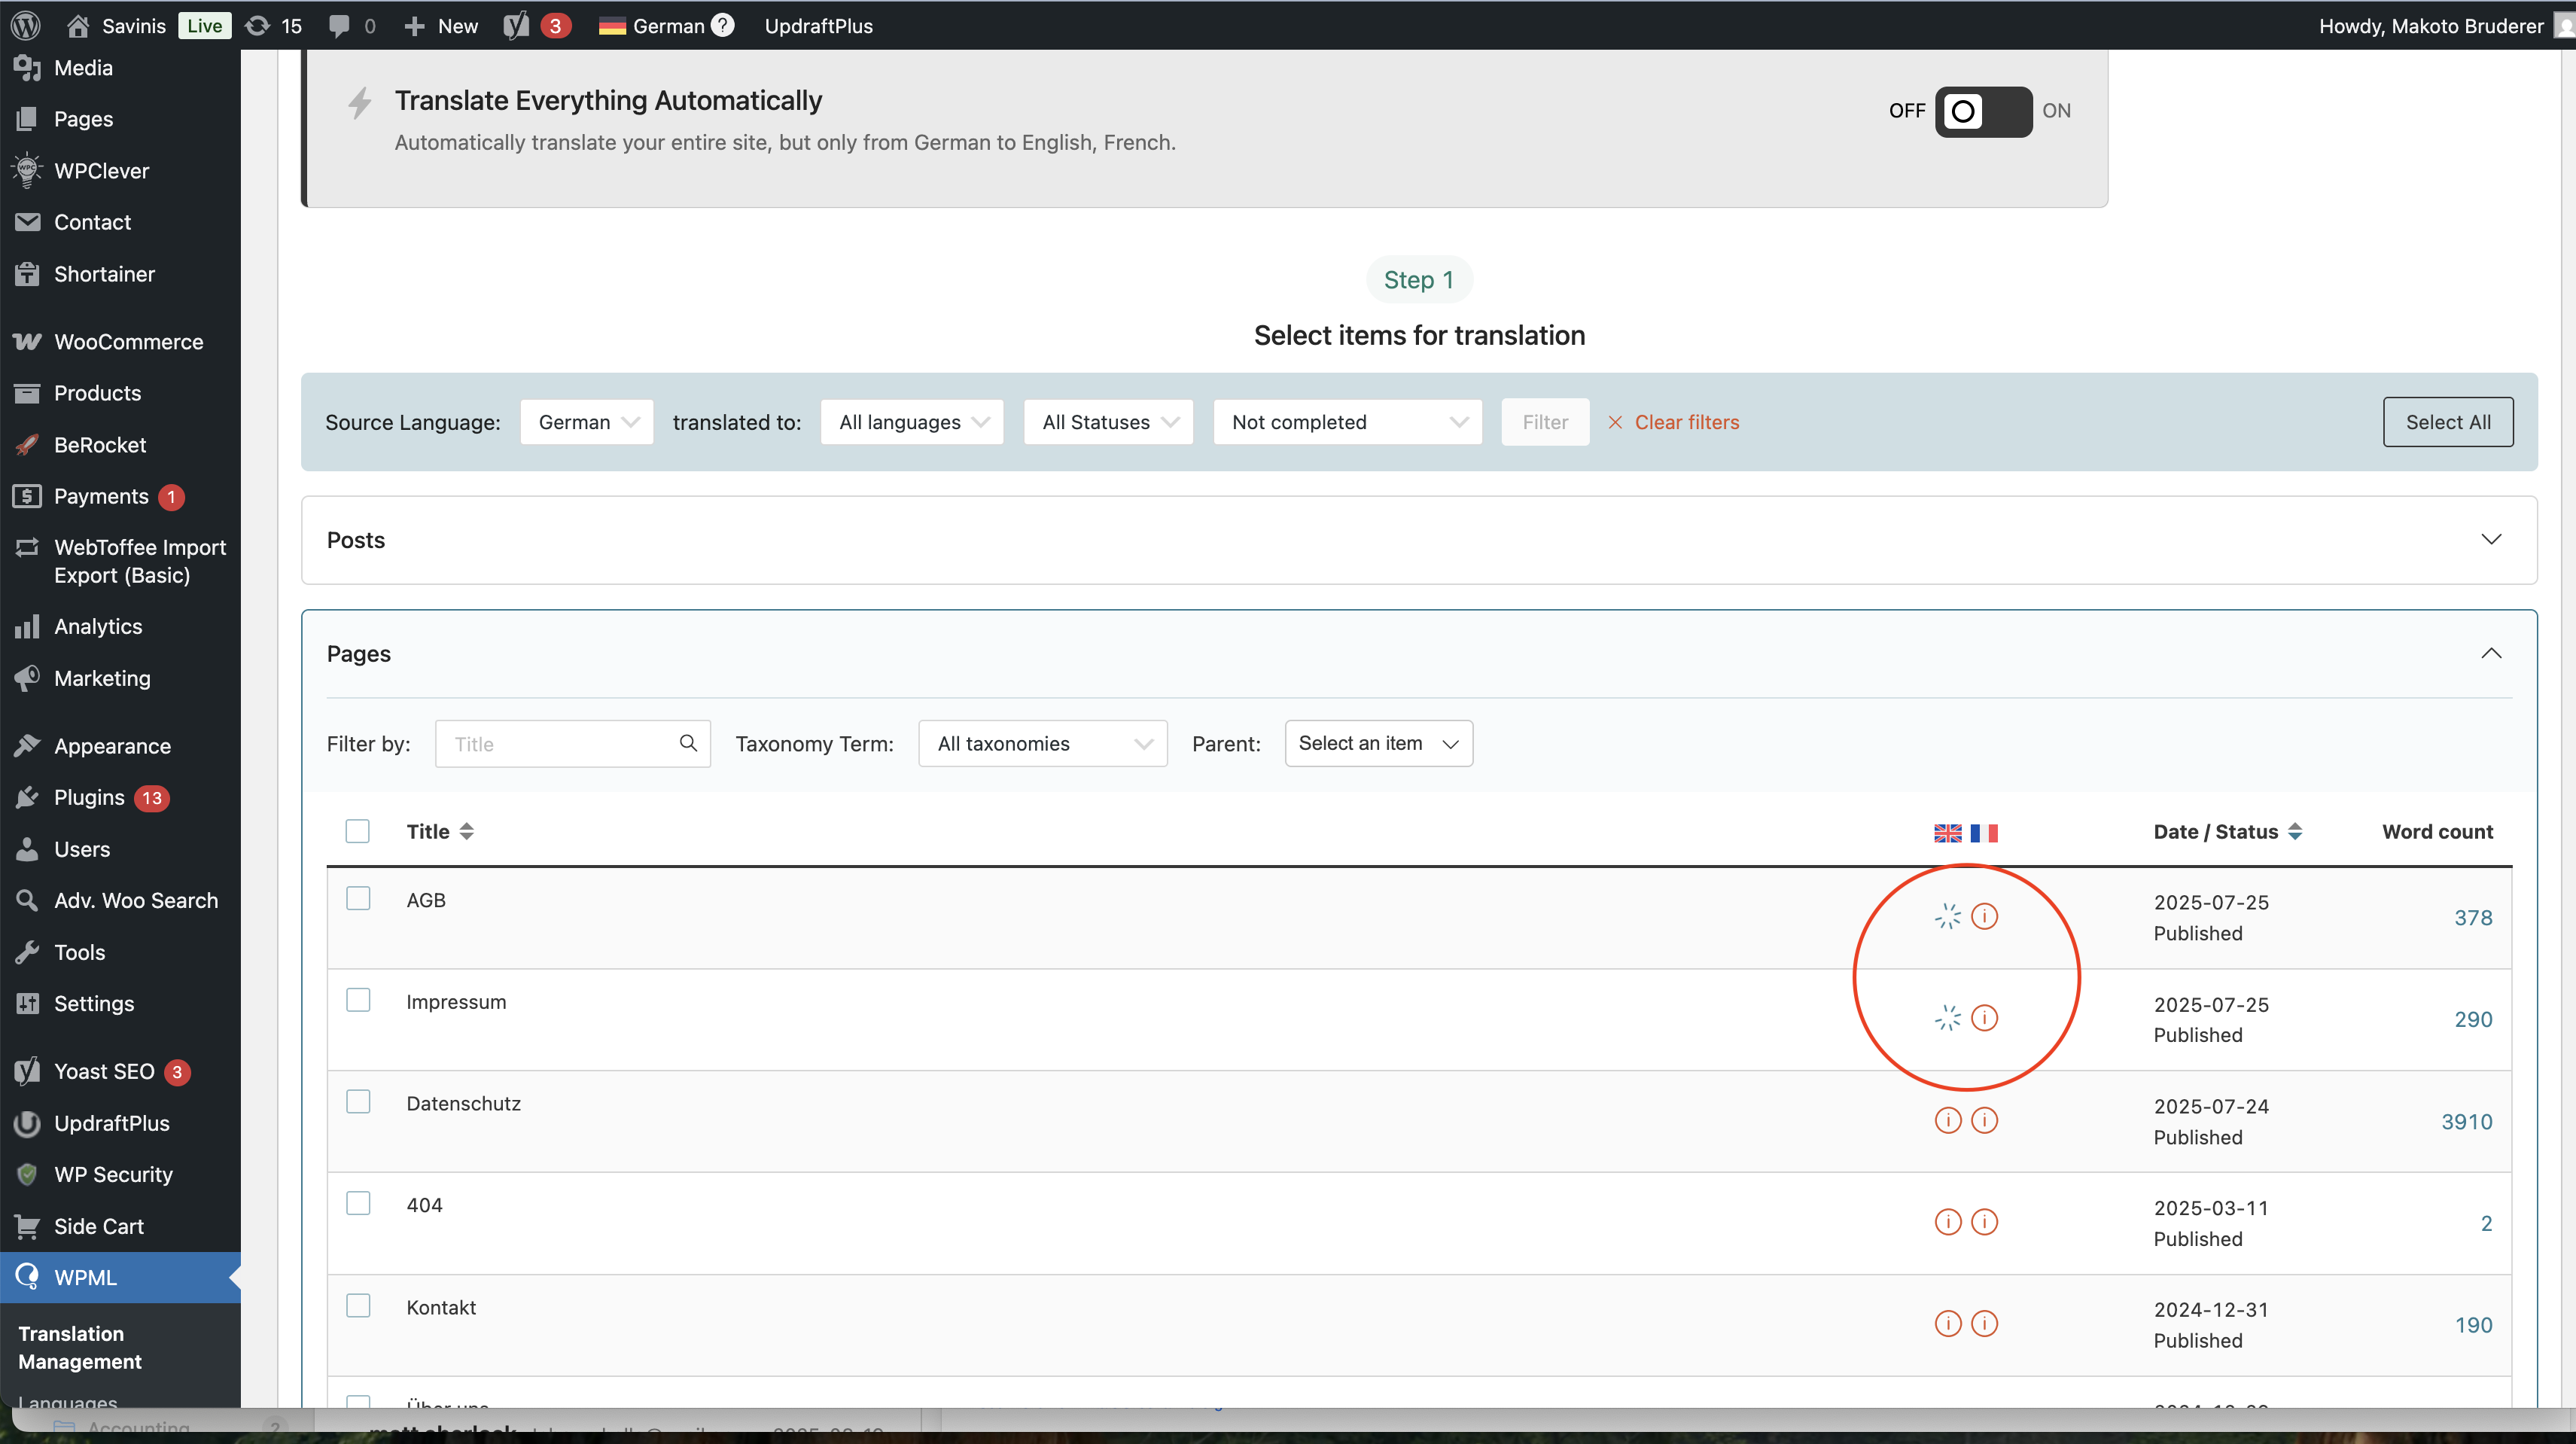Click AGB English translation in-progress icon
This screenshot has width=2576, height=1444.
pyautogui.click(x=1947, y=916)
